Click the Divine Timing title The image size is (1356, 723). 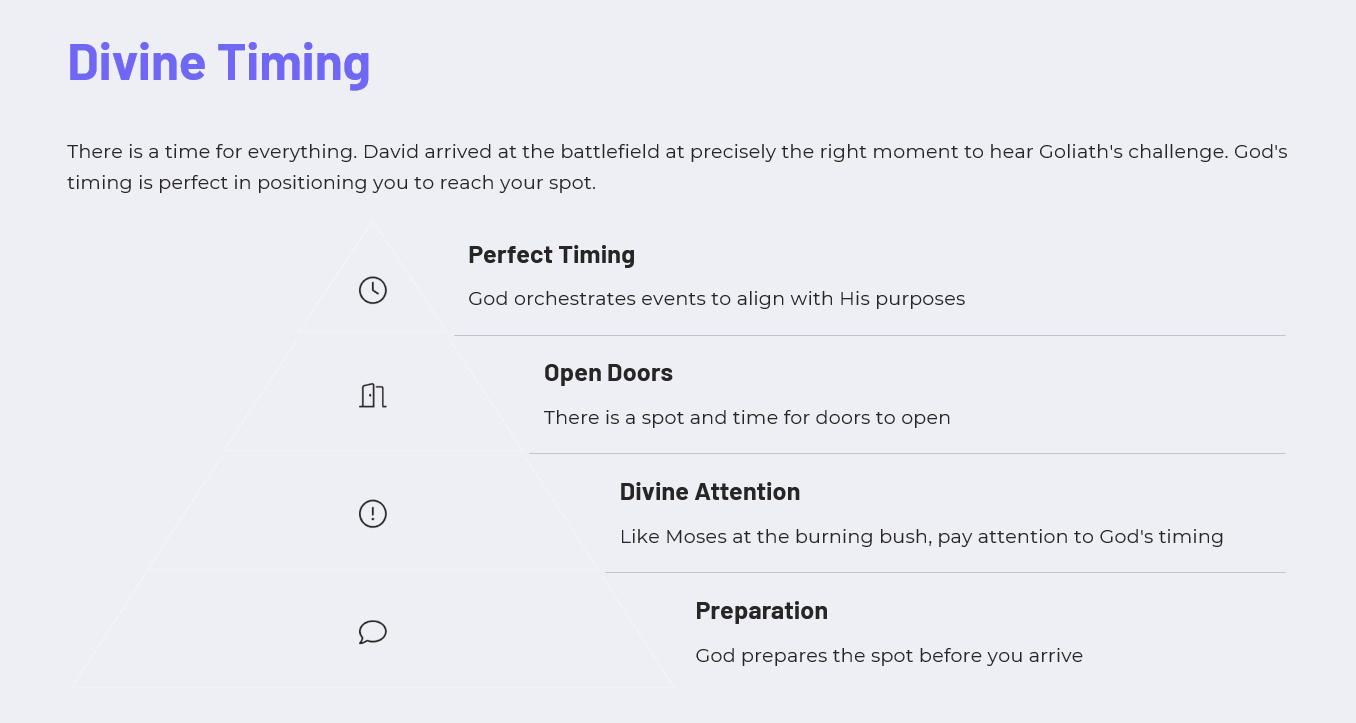coord(219,61)
